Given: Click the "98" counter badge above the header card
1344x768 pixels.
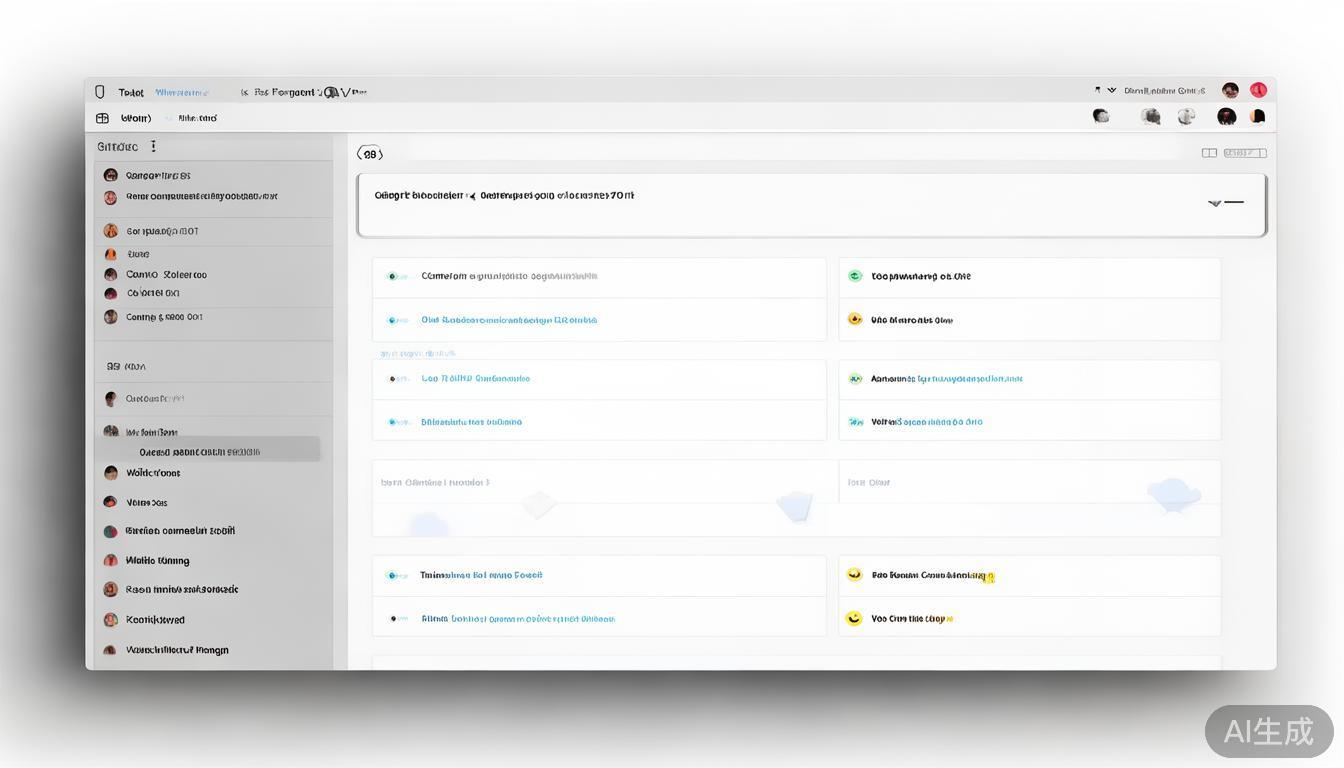Looking at the screenshot, I should coord(370,154).
